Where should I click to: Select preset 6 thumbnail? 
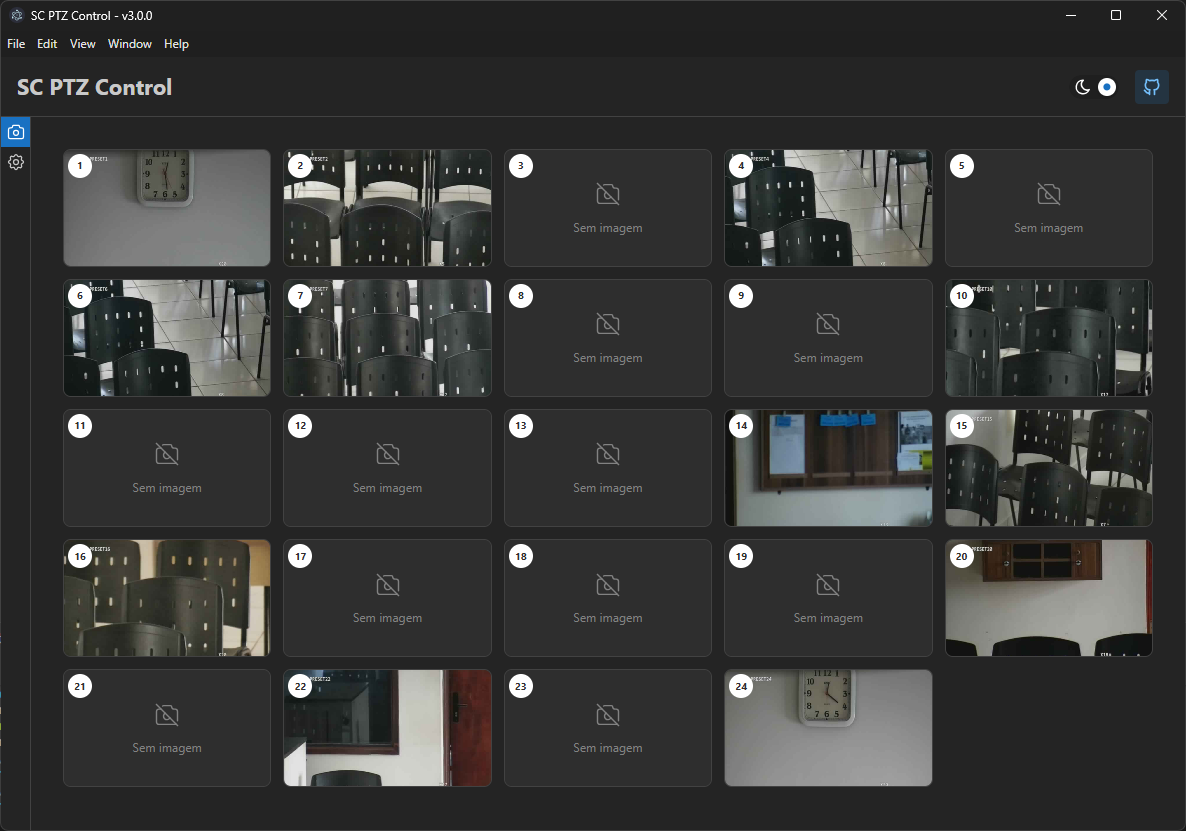click(167, 338)
